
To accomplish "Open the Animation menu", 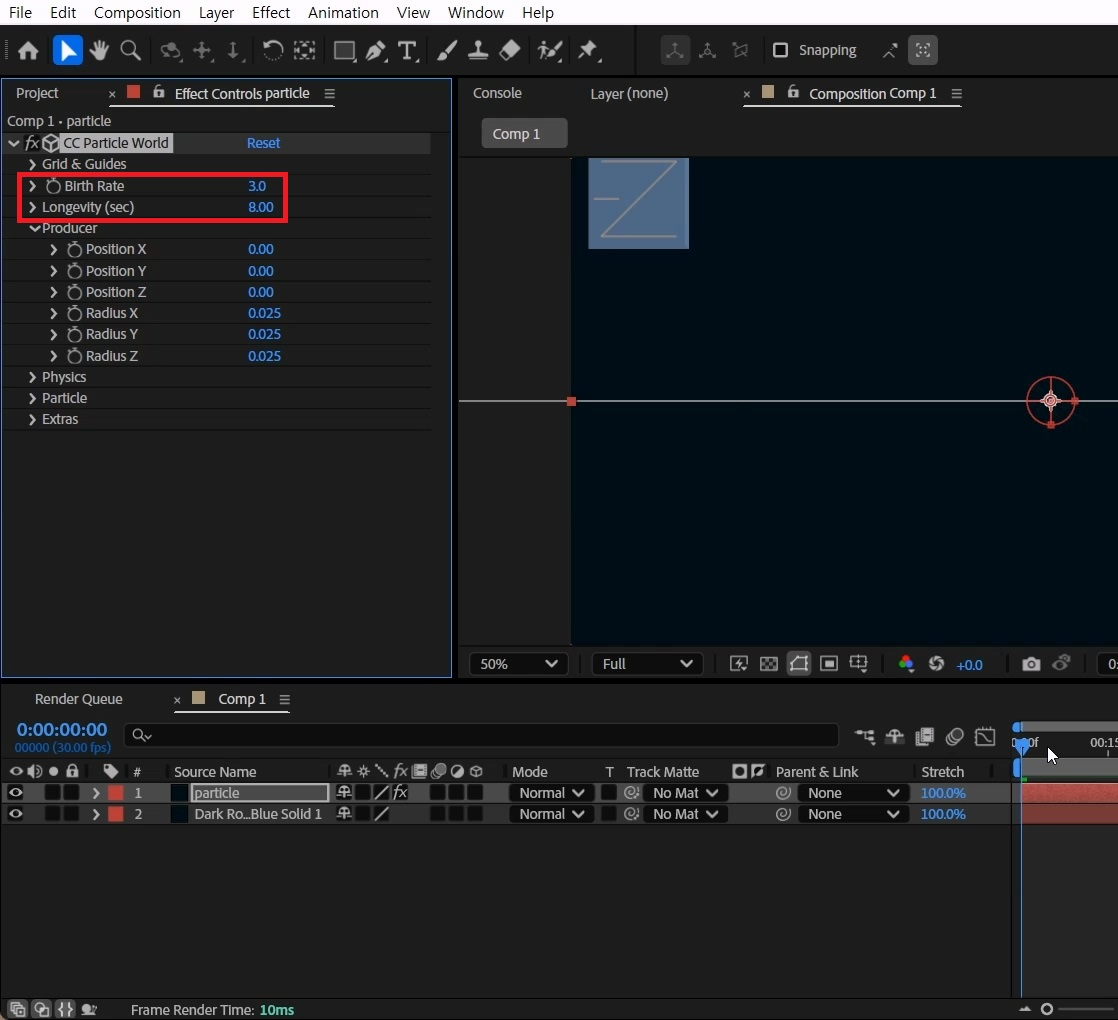I will pyautogui.click(x=343, y=13).
